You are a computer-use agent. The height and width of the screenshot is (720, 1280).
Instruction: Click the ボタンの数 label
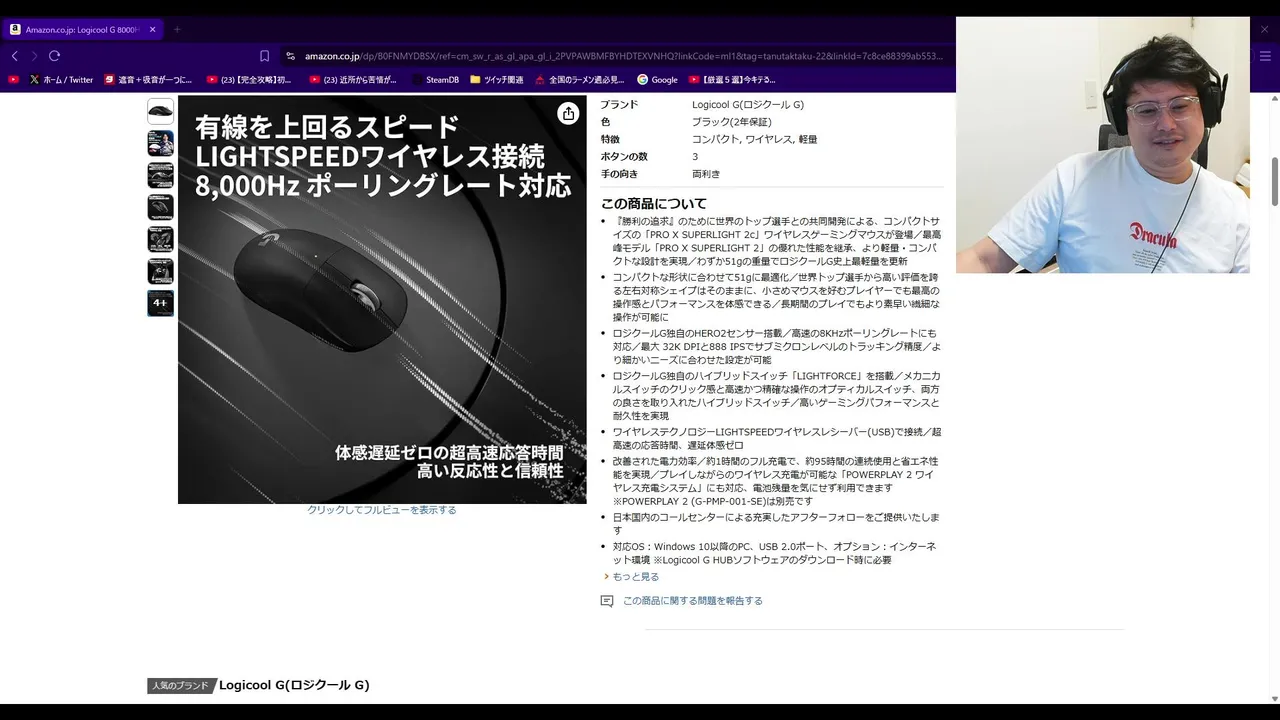[624, 157]
